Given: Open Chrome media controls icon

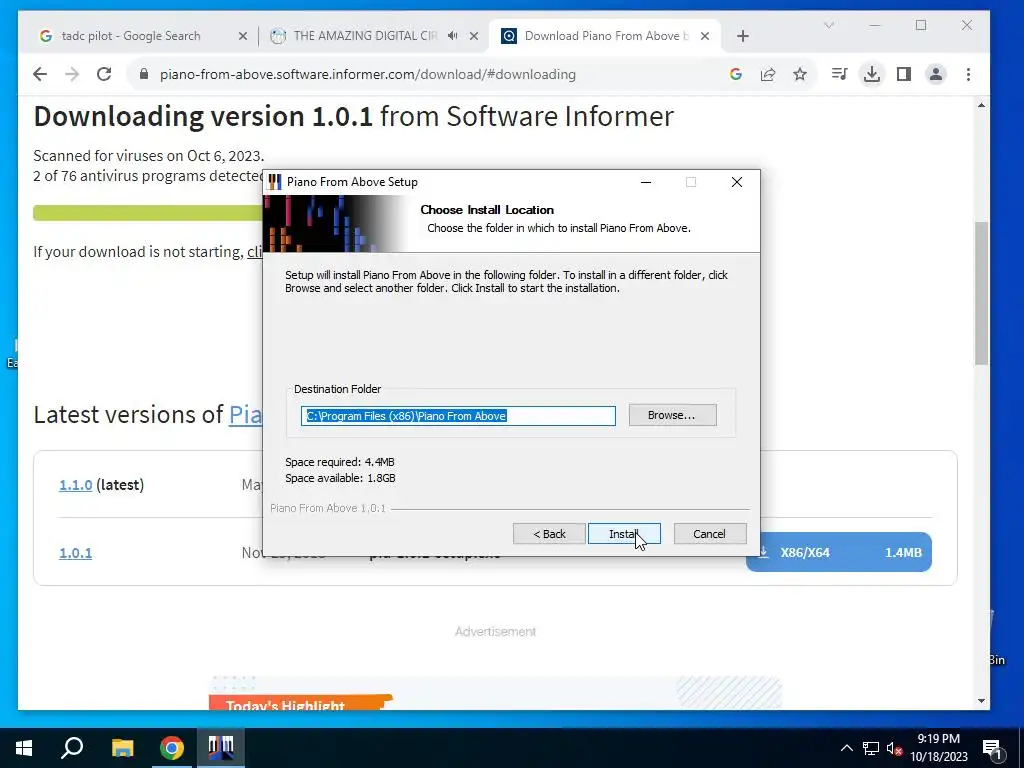Looking at the screenshot, I should coord(840,74).
